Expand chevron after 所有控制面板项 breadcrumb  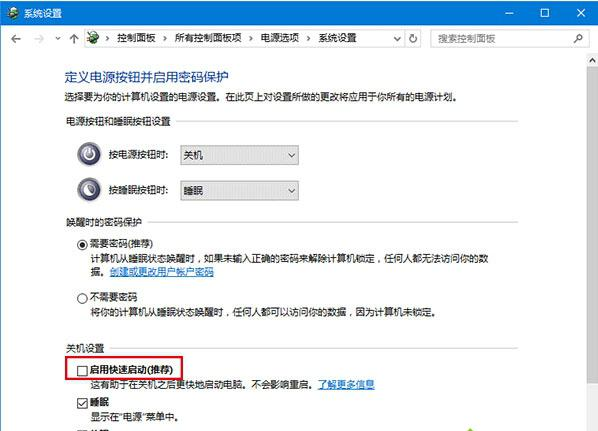(251, 39)
